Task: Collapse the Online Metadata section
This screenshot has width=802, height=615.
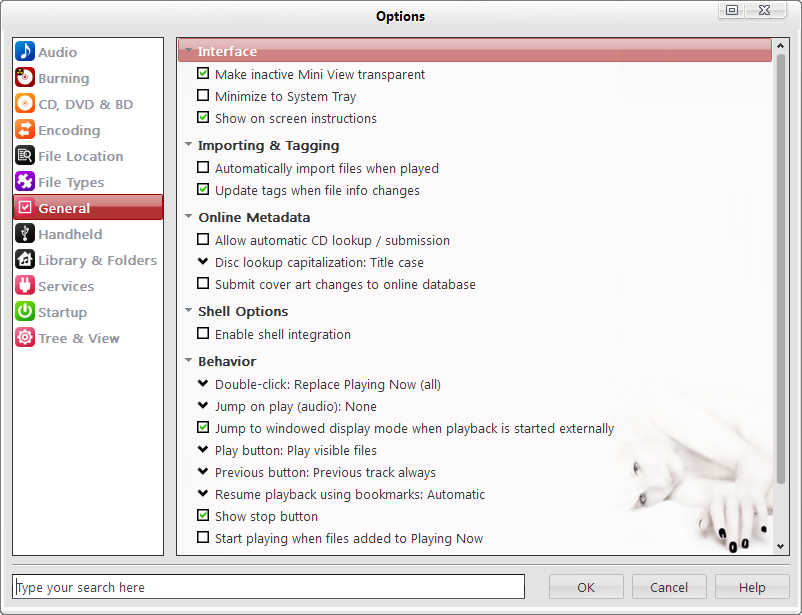Action: click(189, 217)
